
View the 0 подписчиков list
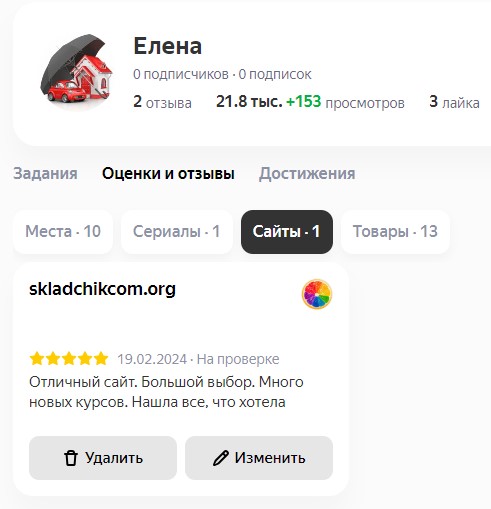(x=181, y=74)
